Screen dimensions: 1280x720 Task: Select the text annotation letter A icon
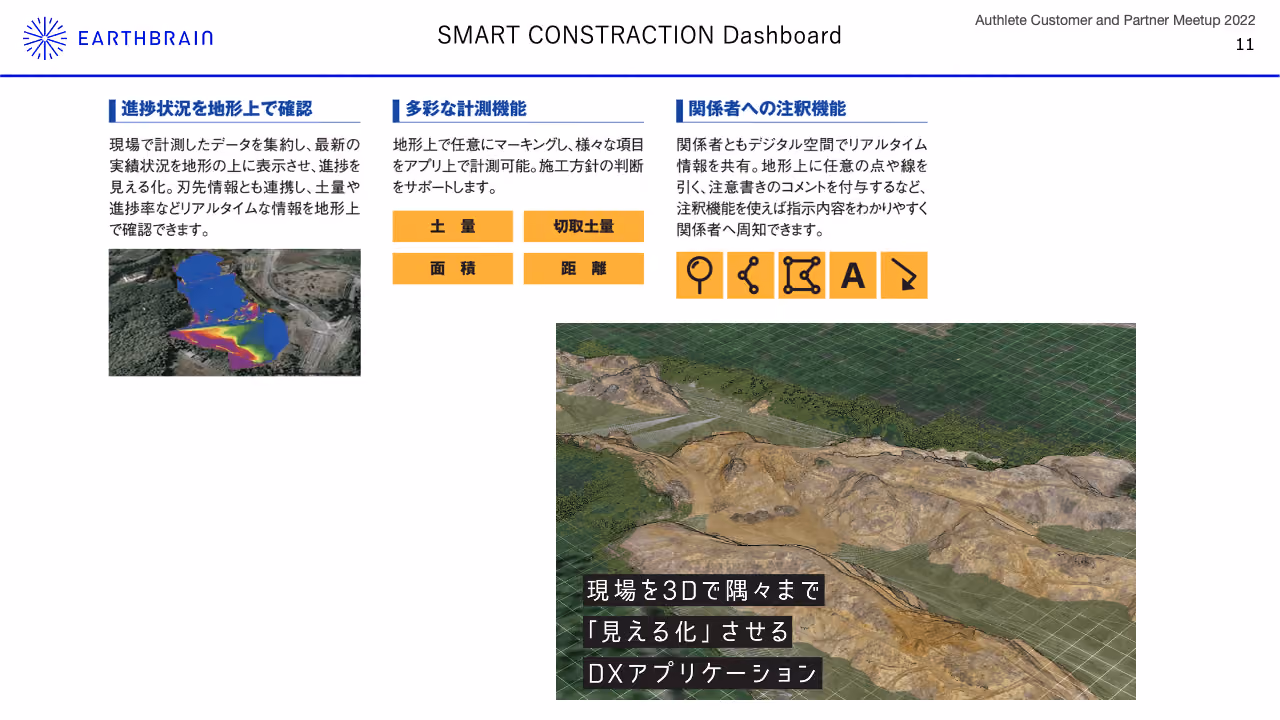click(x=853, y=275)
